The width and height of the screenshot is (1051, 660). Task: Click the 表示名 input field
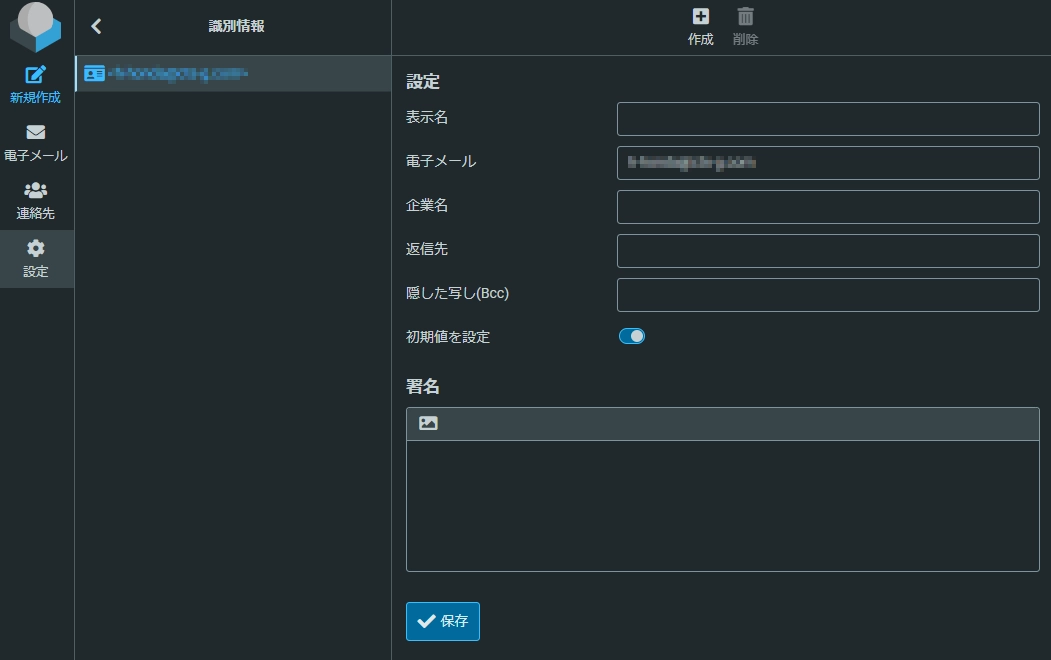[828, 118]
